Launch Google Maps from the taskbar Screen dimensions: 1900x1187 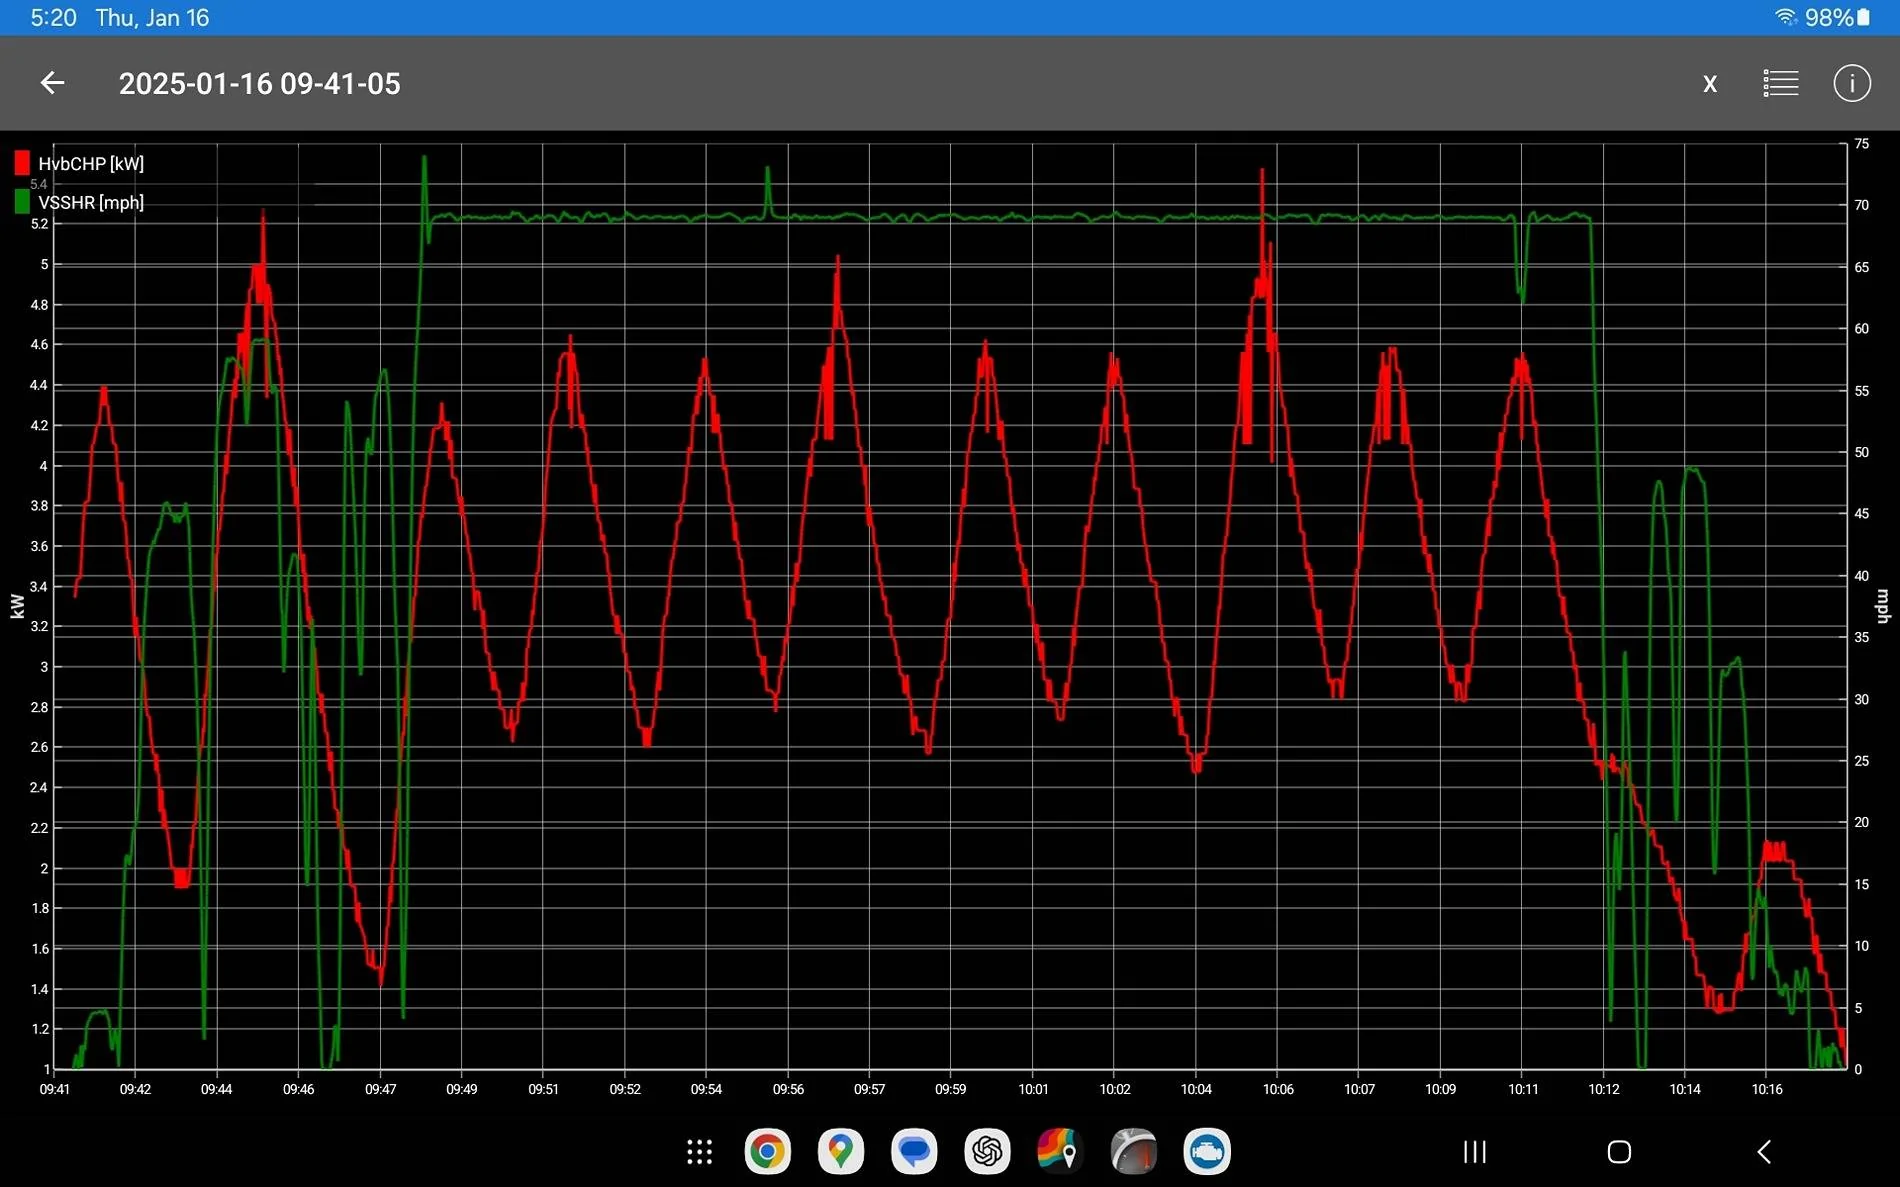click(840, 1152)
